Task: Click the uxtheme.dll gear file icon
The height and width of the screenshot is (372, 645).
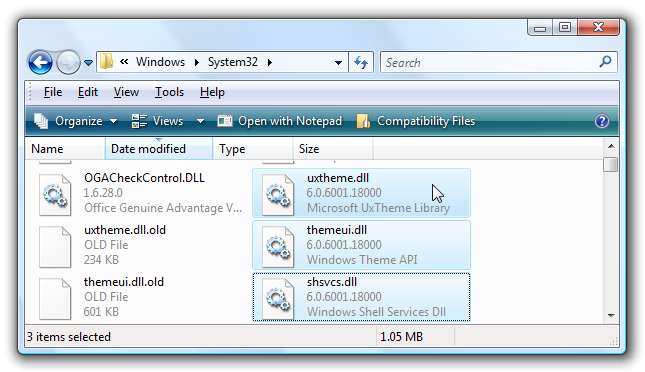Action: (x=278, y=195)
